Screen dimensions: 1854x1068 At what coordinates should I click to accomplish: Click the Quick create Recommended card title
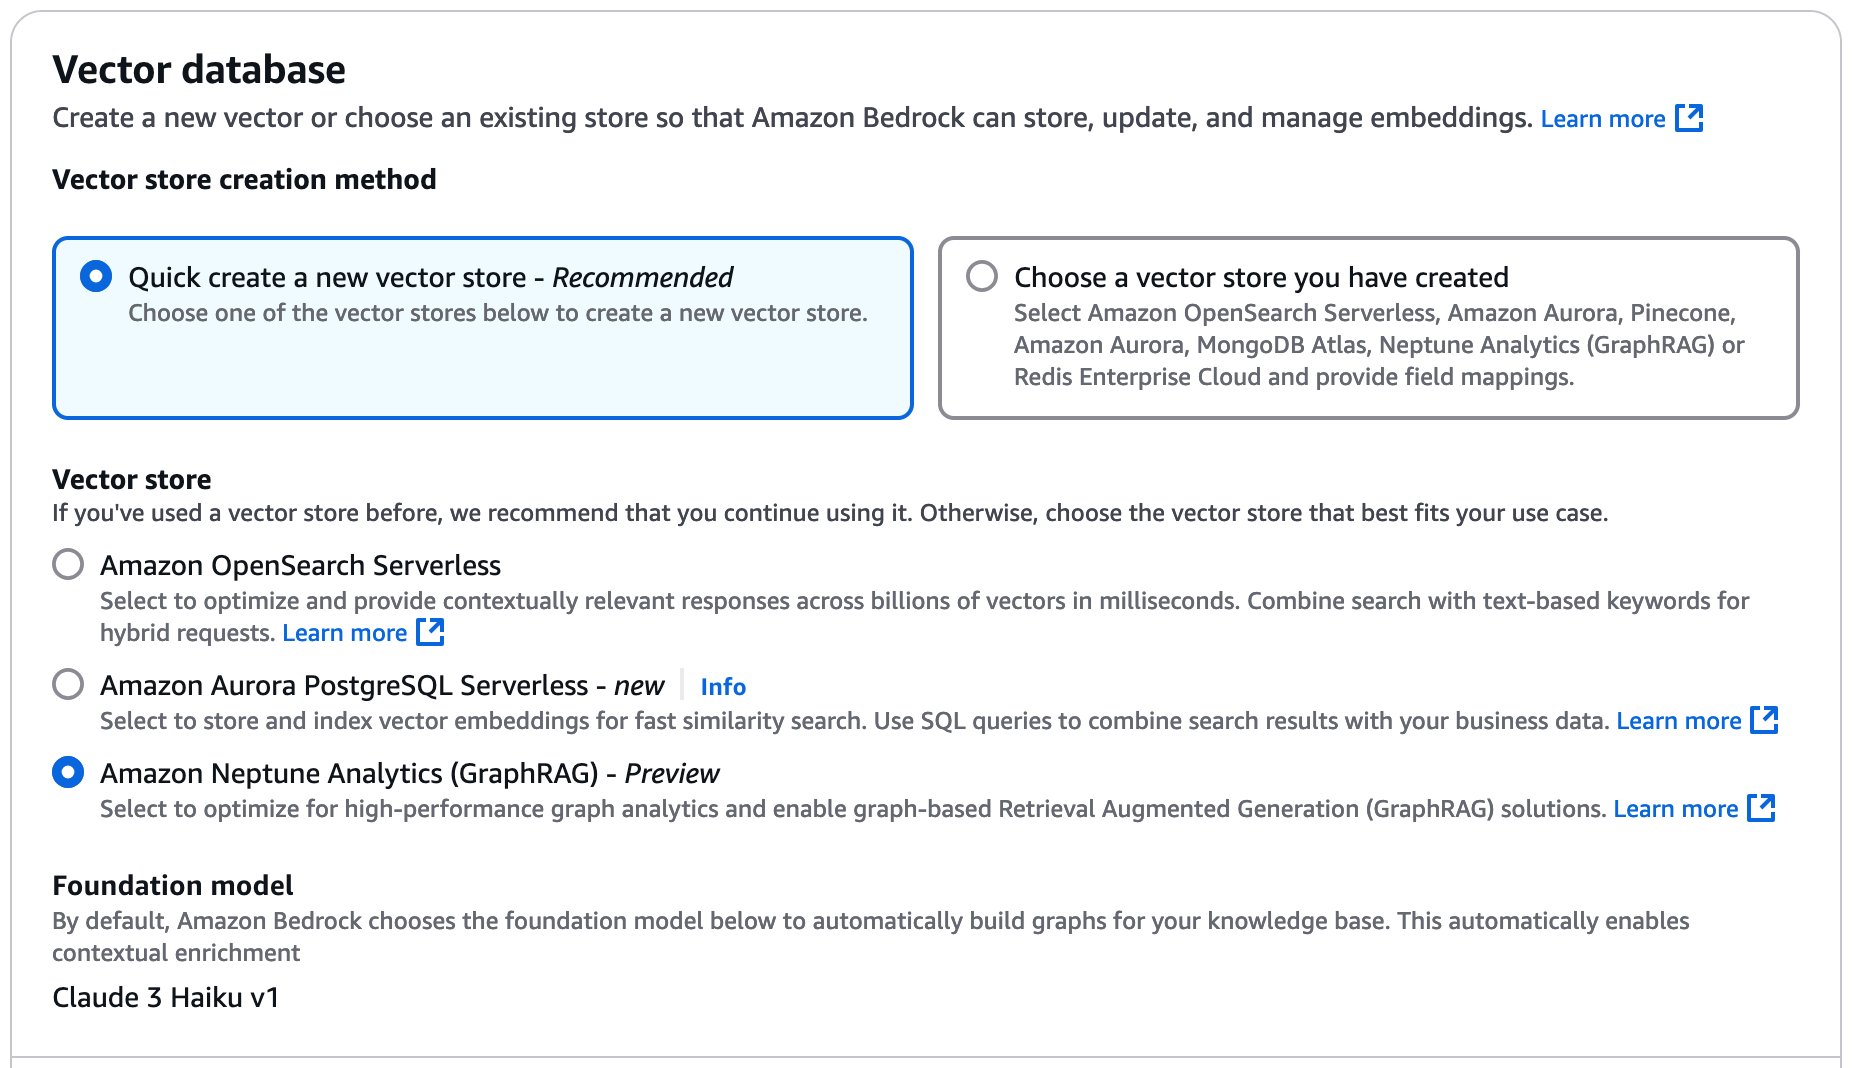(x=430, y=277)
